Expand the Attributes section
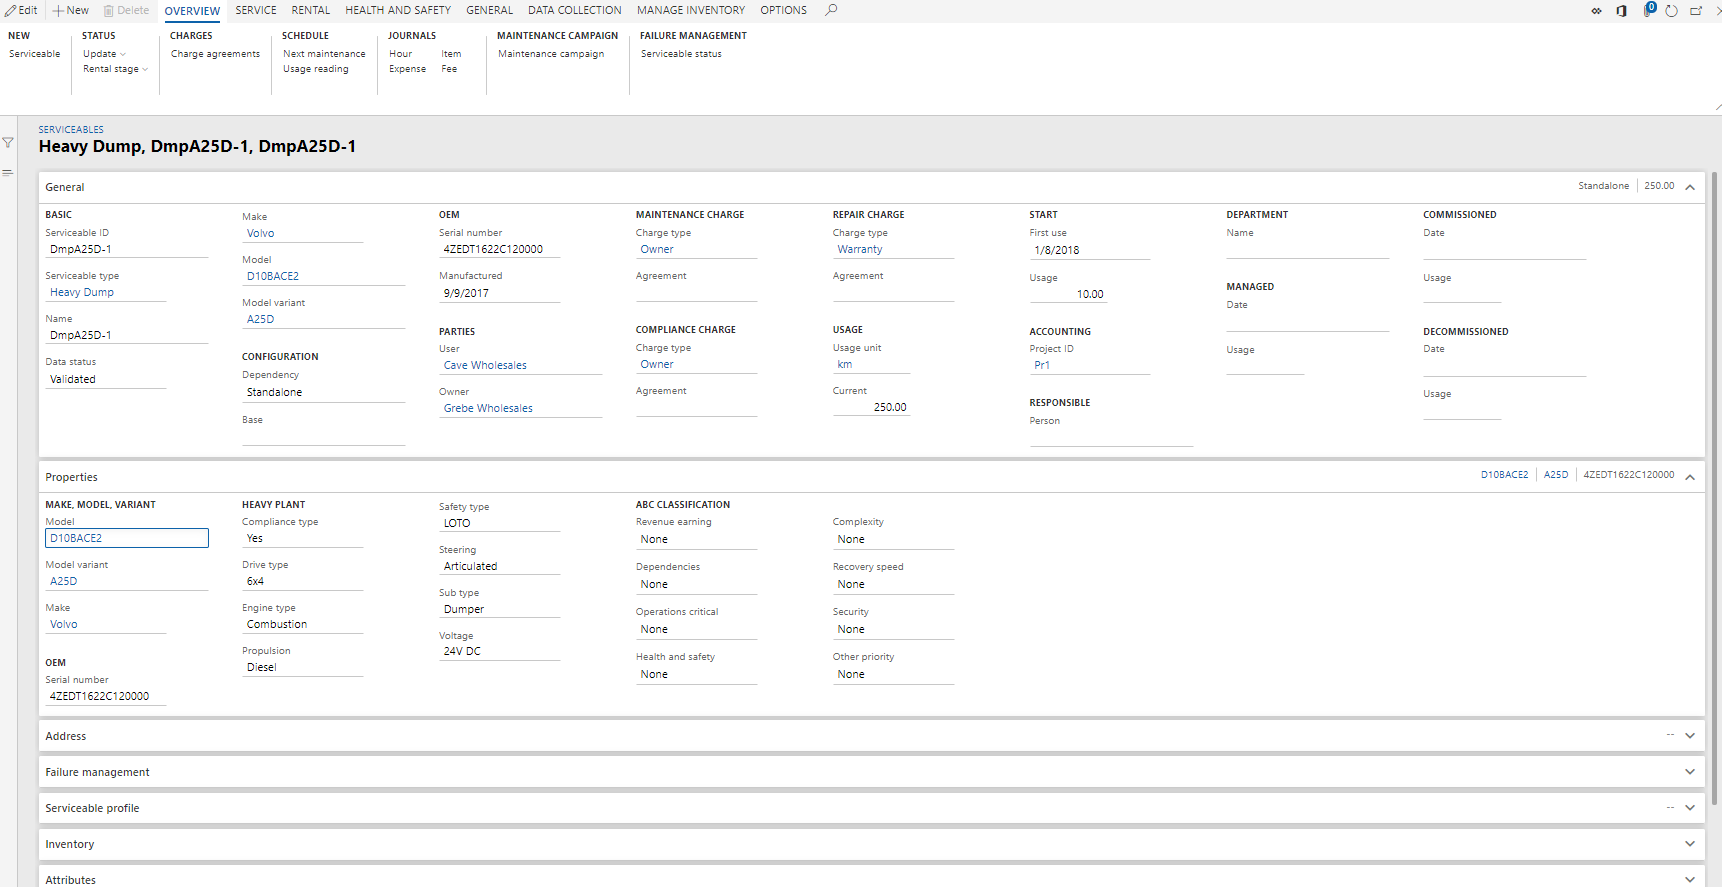 (x=1690, y=880)
